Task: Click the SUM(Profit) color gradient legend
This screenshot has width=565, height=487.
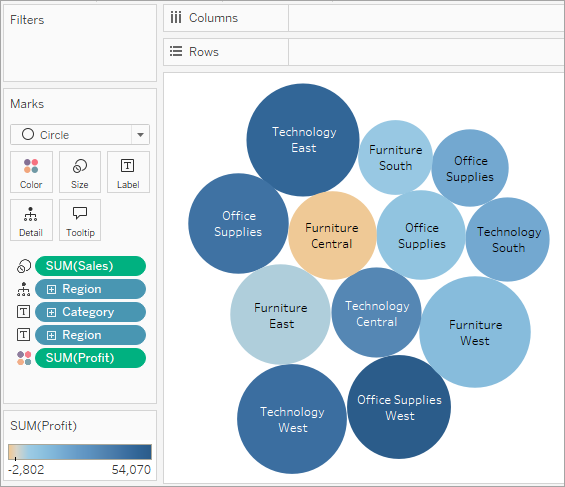Action: pos(80,452)
